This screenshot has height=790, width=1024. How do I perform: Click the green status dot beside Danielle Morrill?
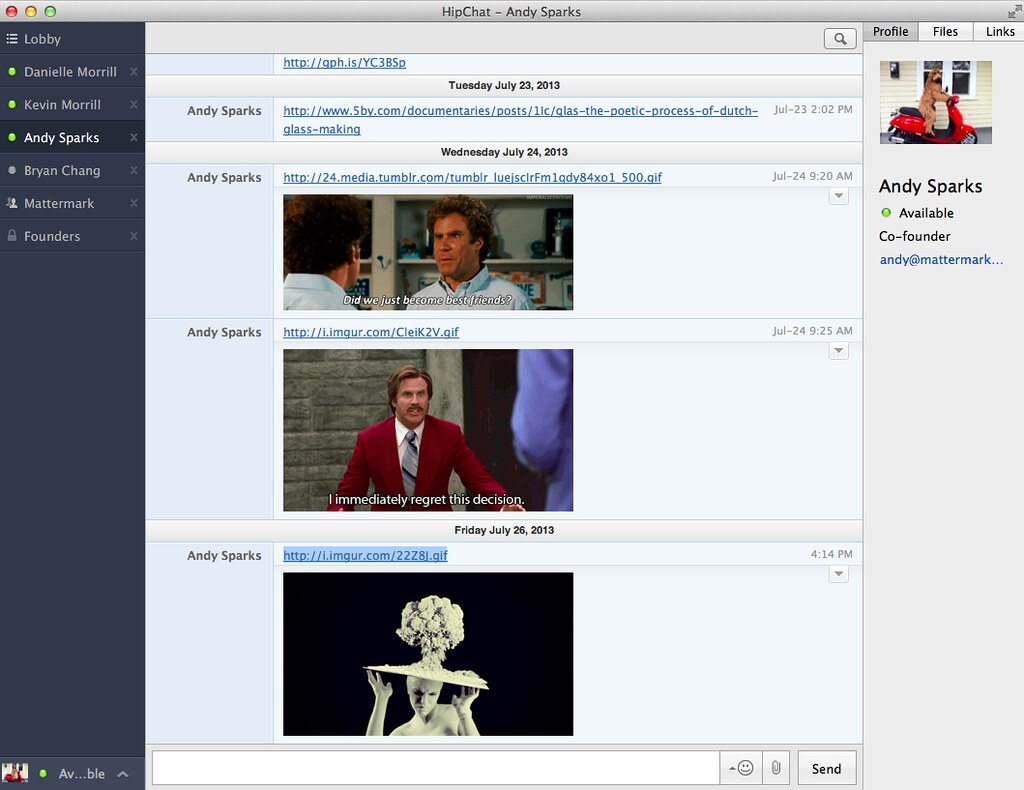12,72
